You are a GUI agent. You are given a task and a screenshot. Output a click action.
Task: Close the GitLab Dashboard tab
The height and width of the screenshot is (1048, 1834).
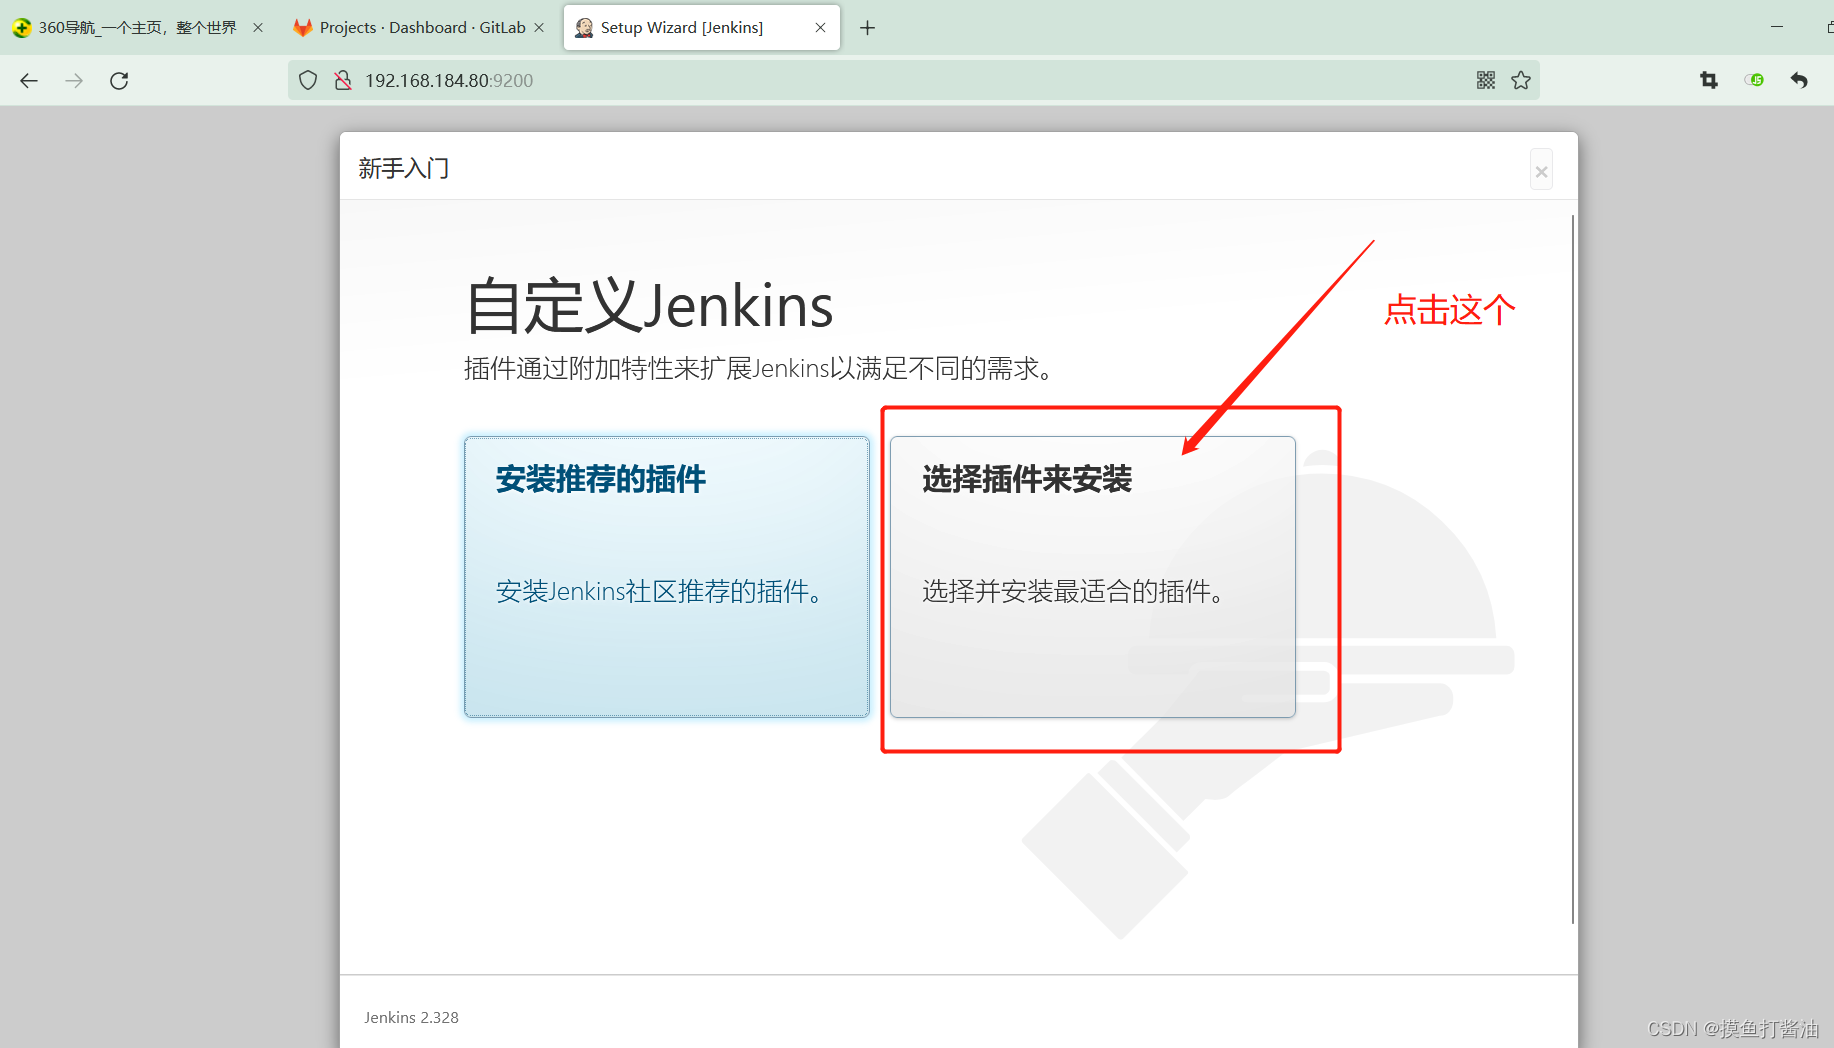pos(539,28)
